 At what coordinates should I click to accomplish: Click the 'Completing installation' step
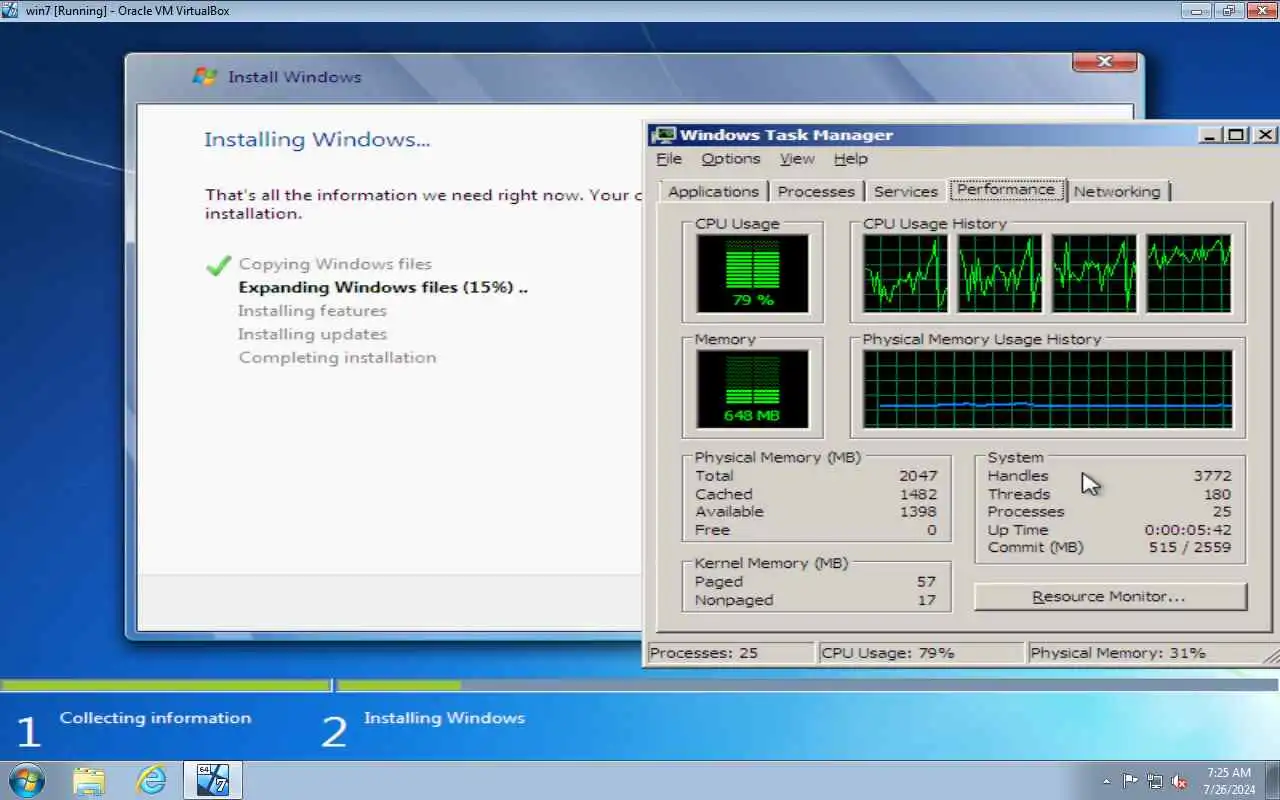(x=337, y=358)
